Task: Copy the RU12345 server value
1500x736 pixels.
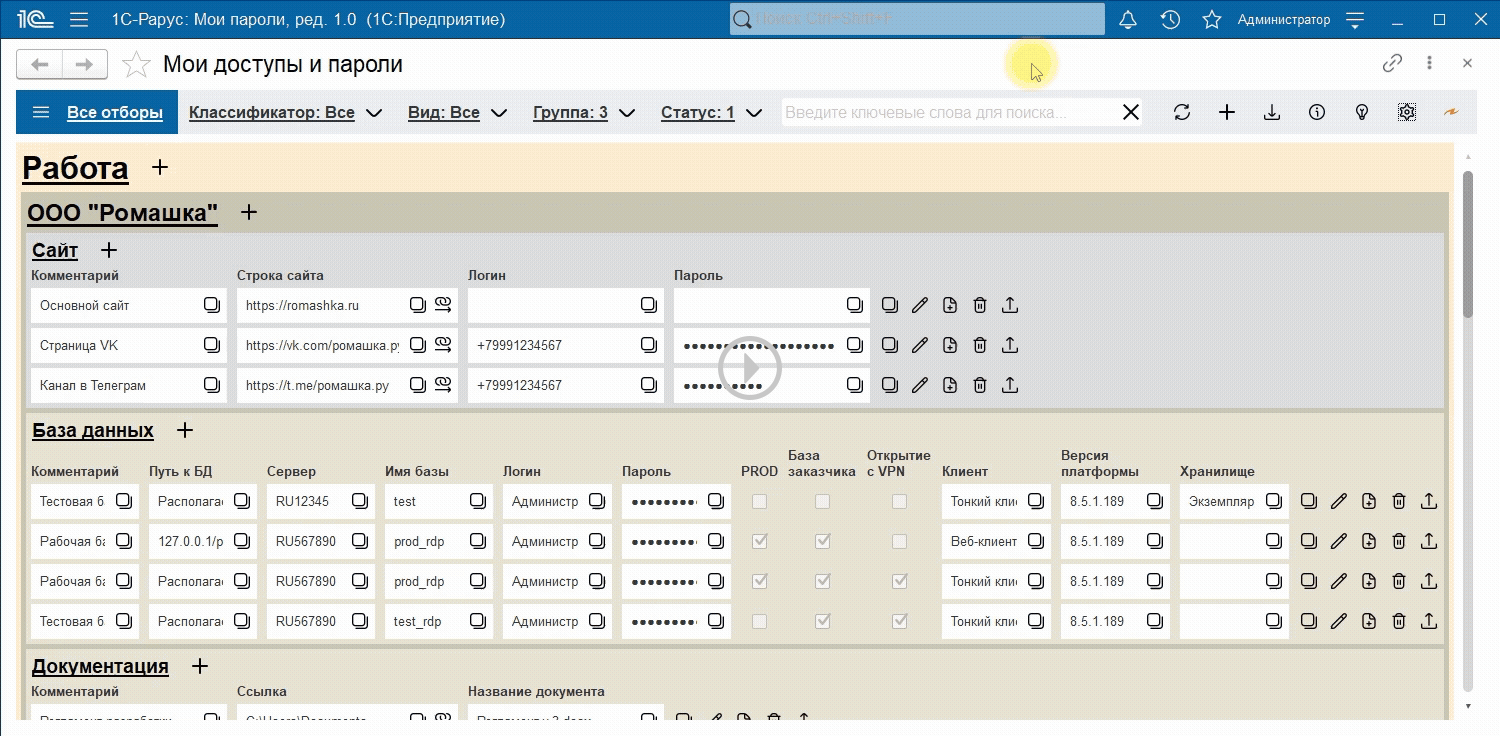Action: click(x=360, y=501)
